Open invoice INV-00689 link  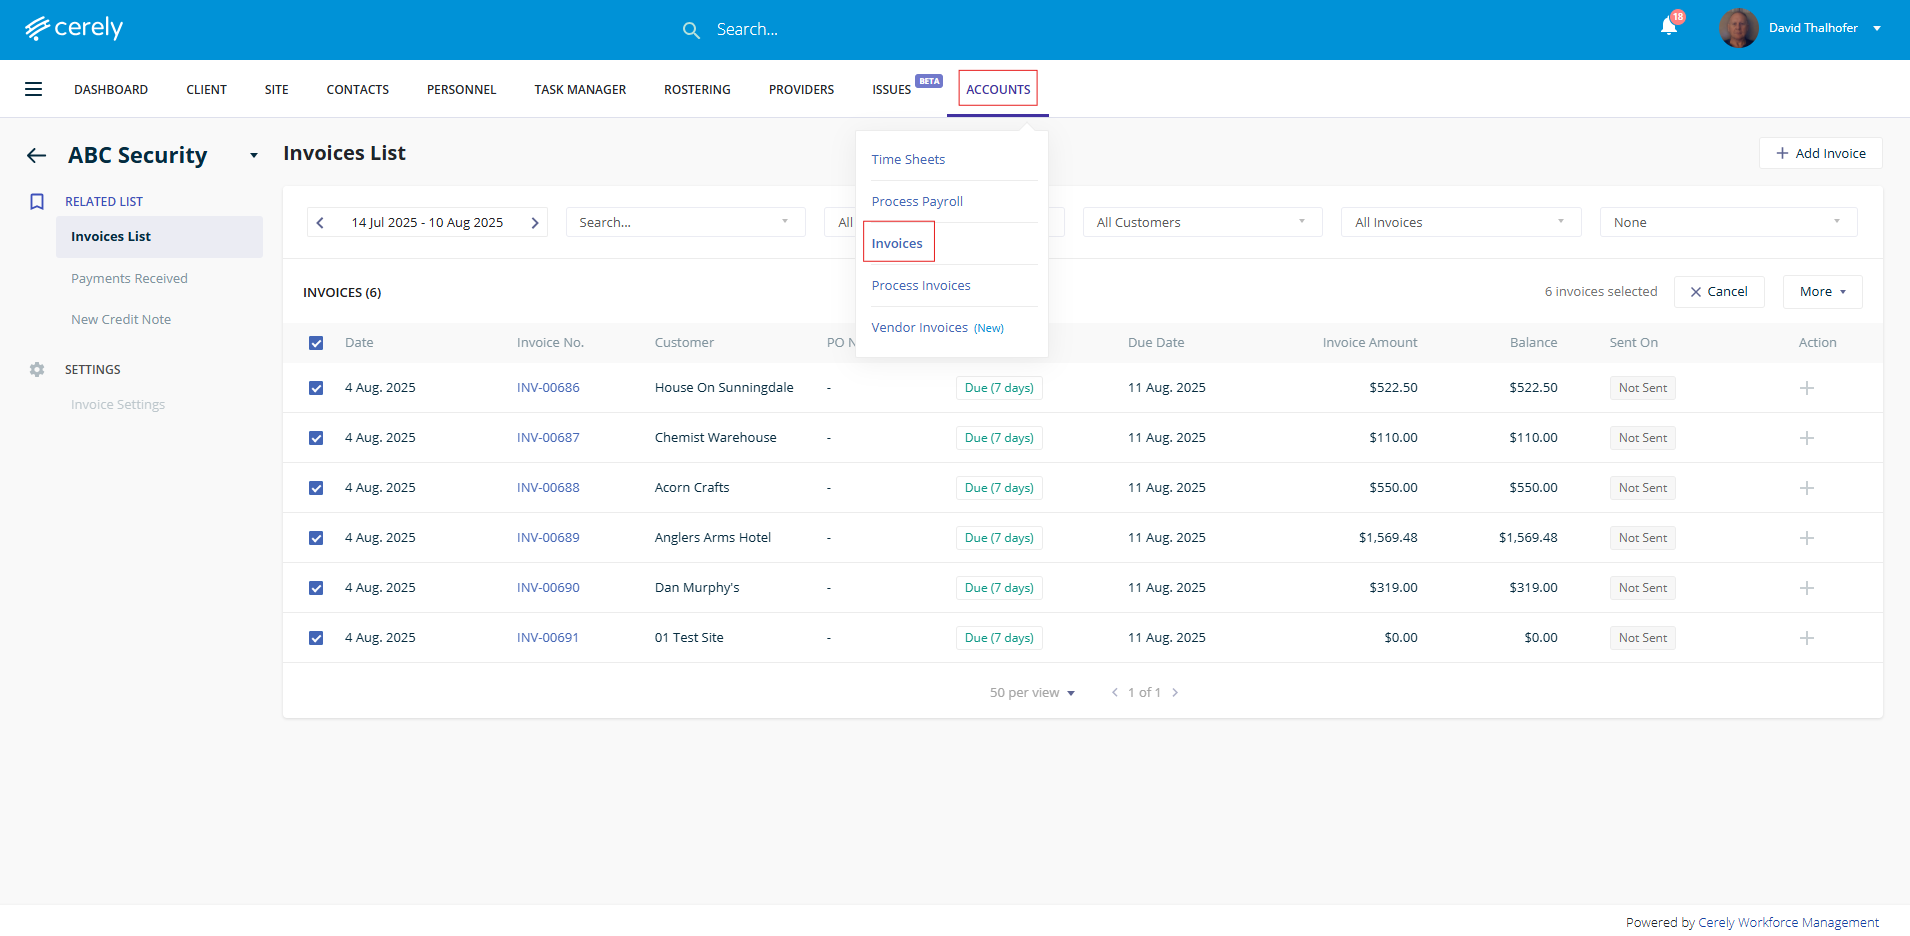[548, 538]
